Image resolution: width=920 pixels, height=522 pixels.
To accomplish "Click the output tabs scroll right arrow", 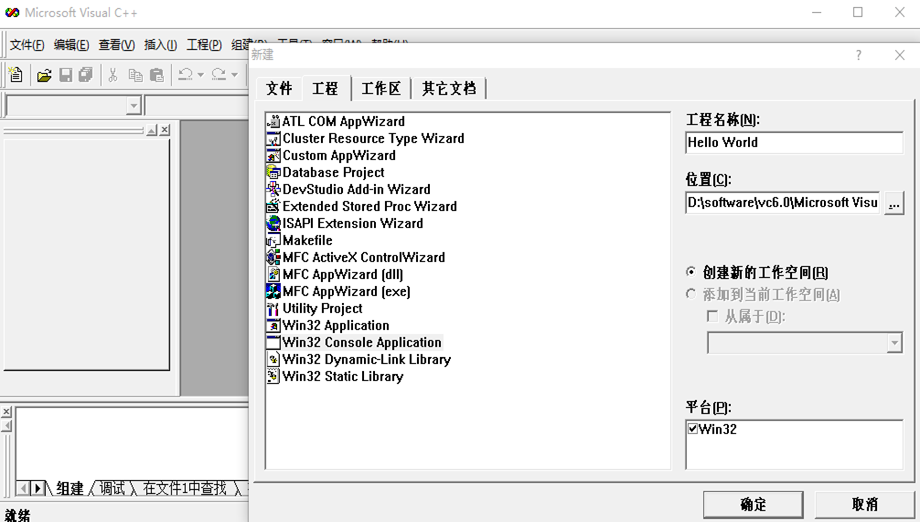I will point(38,488).
